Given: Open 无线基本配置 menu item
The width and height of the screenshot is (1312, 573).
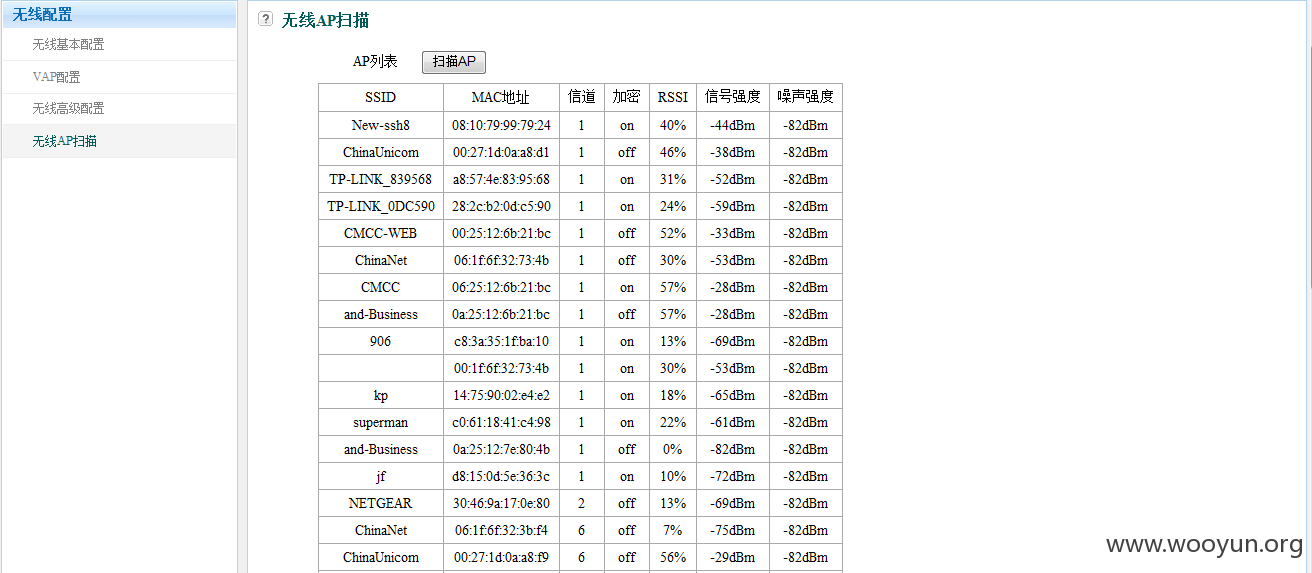Looking at the screenshot, I should [68, 44].
